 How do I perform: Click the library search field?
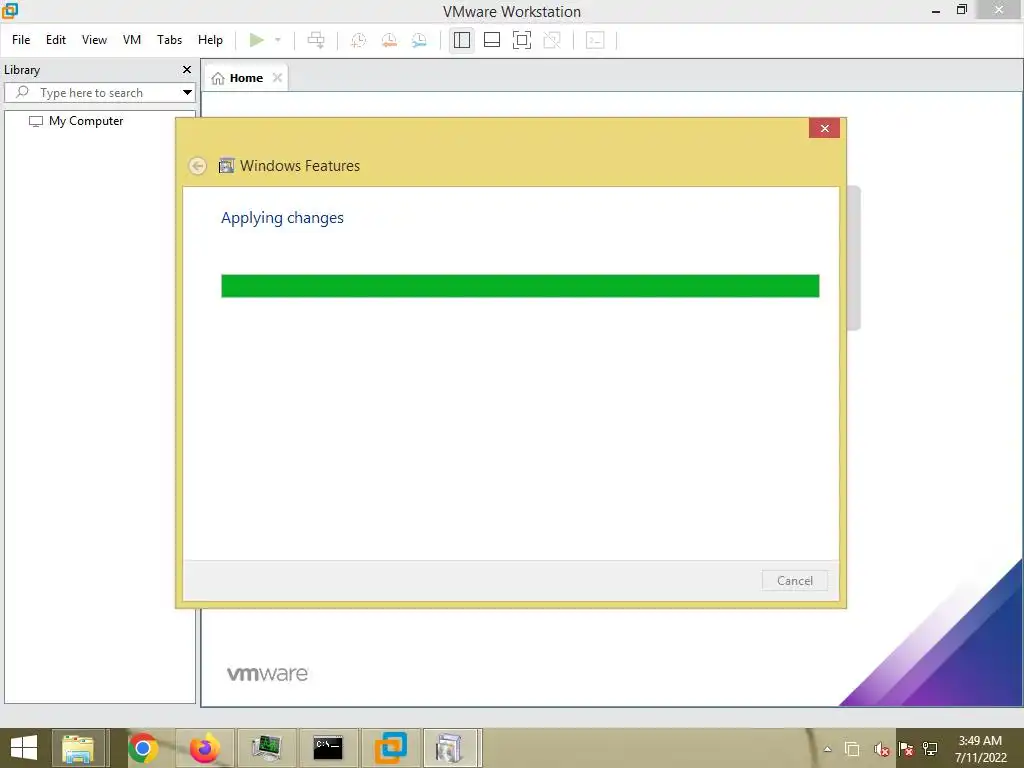tap(98, 93)
